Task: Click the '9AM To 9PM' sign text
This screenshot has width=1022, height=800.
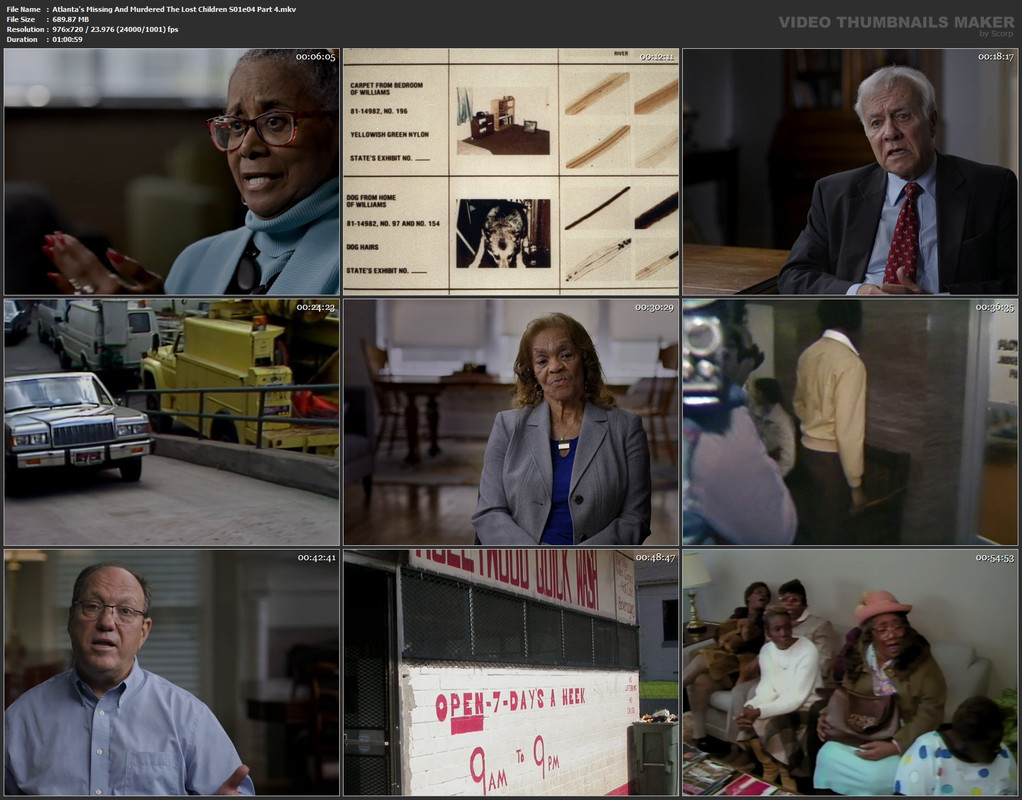Action: pos(515,763)
